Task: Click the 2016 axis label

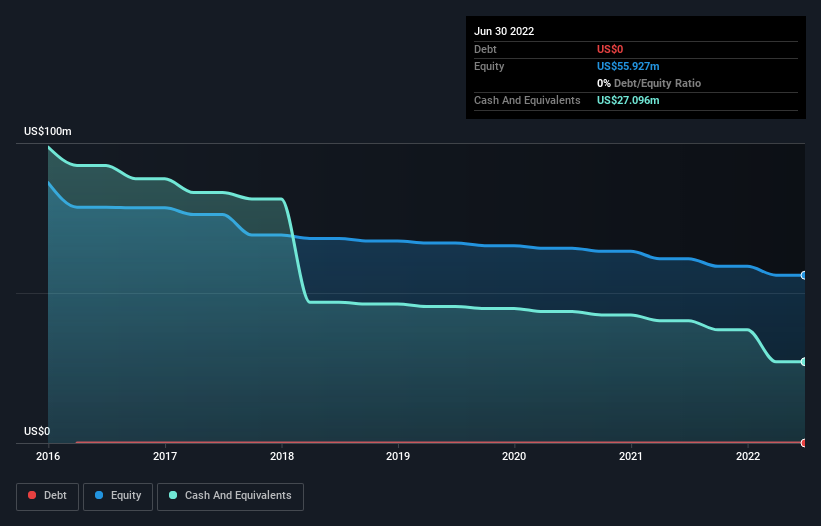Action: pos(48,456)
